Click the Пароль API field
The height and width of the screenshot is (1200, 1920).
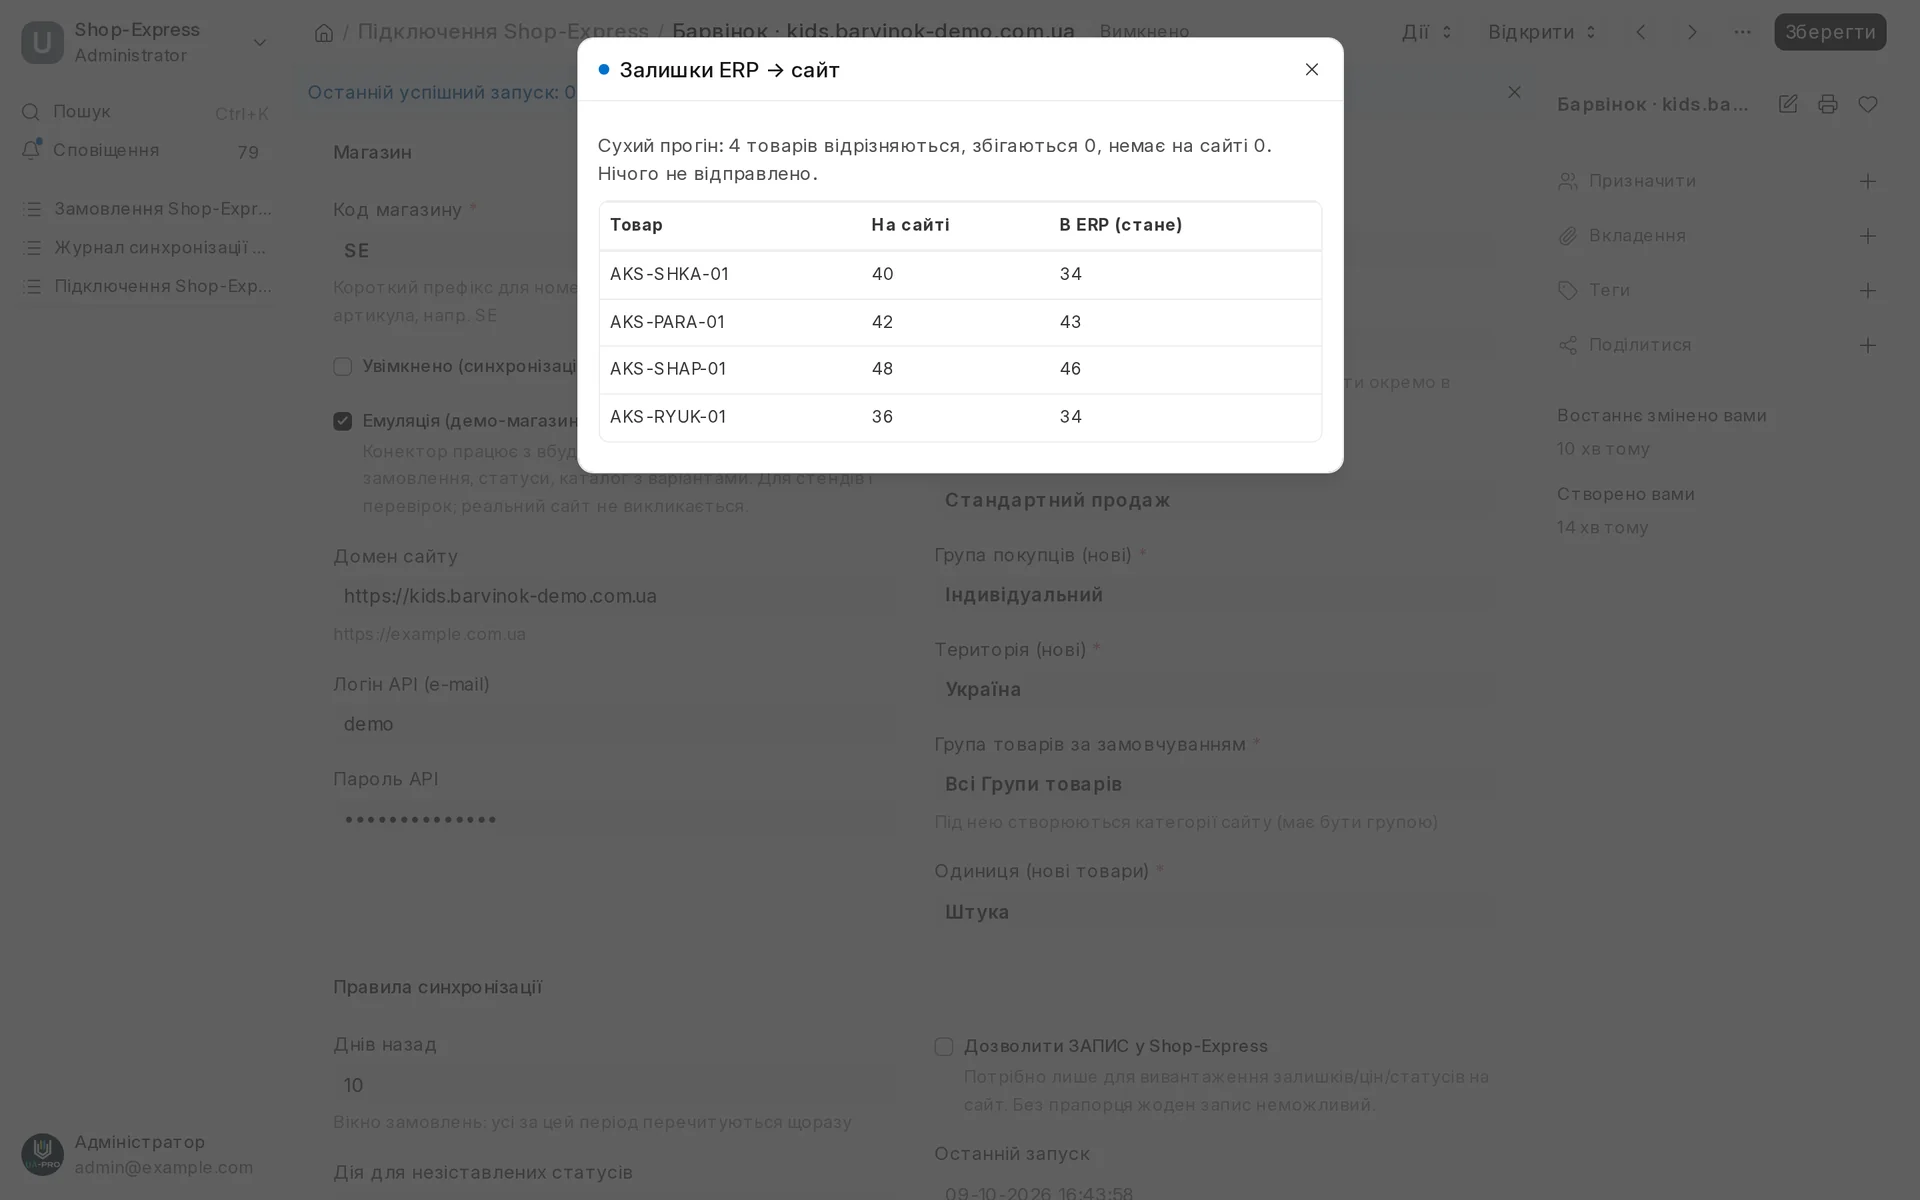point(614,819)
